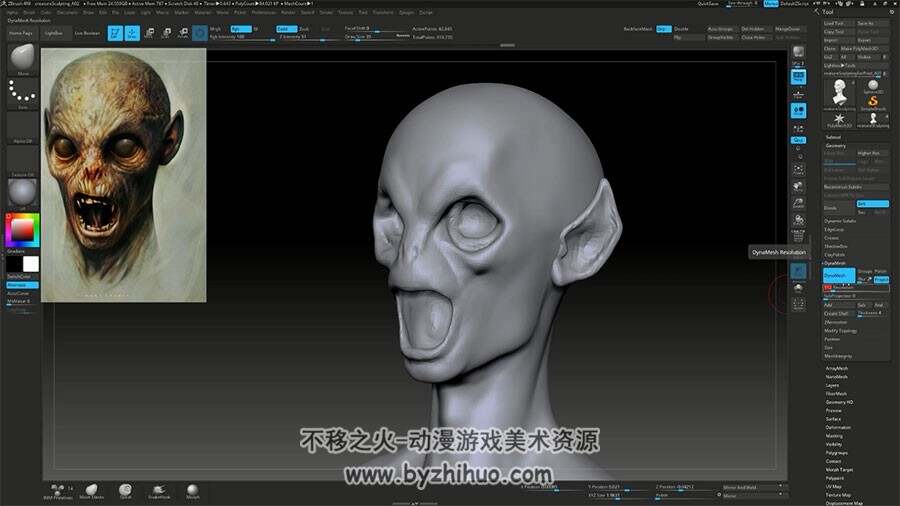Screen dimensions: 900x506
Task: Toggle the Zsub mode button
Action: point(304,29)
